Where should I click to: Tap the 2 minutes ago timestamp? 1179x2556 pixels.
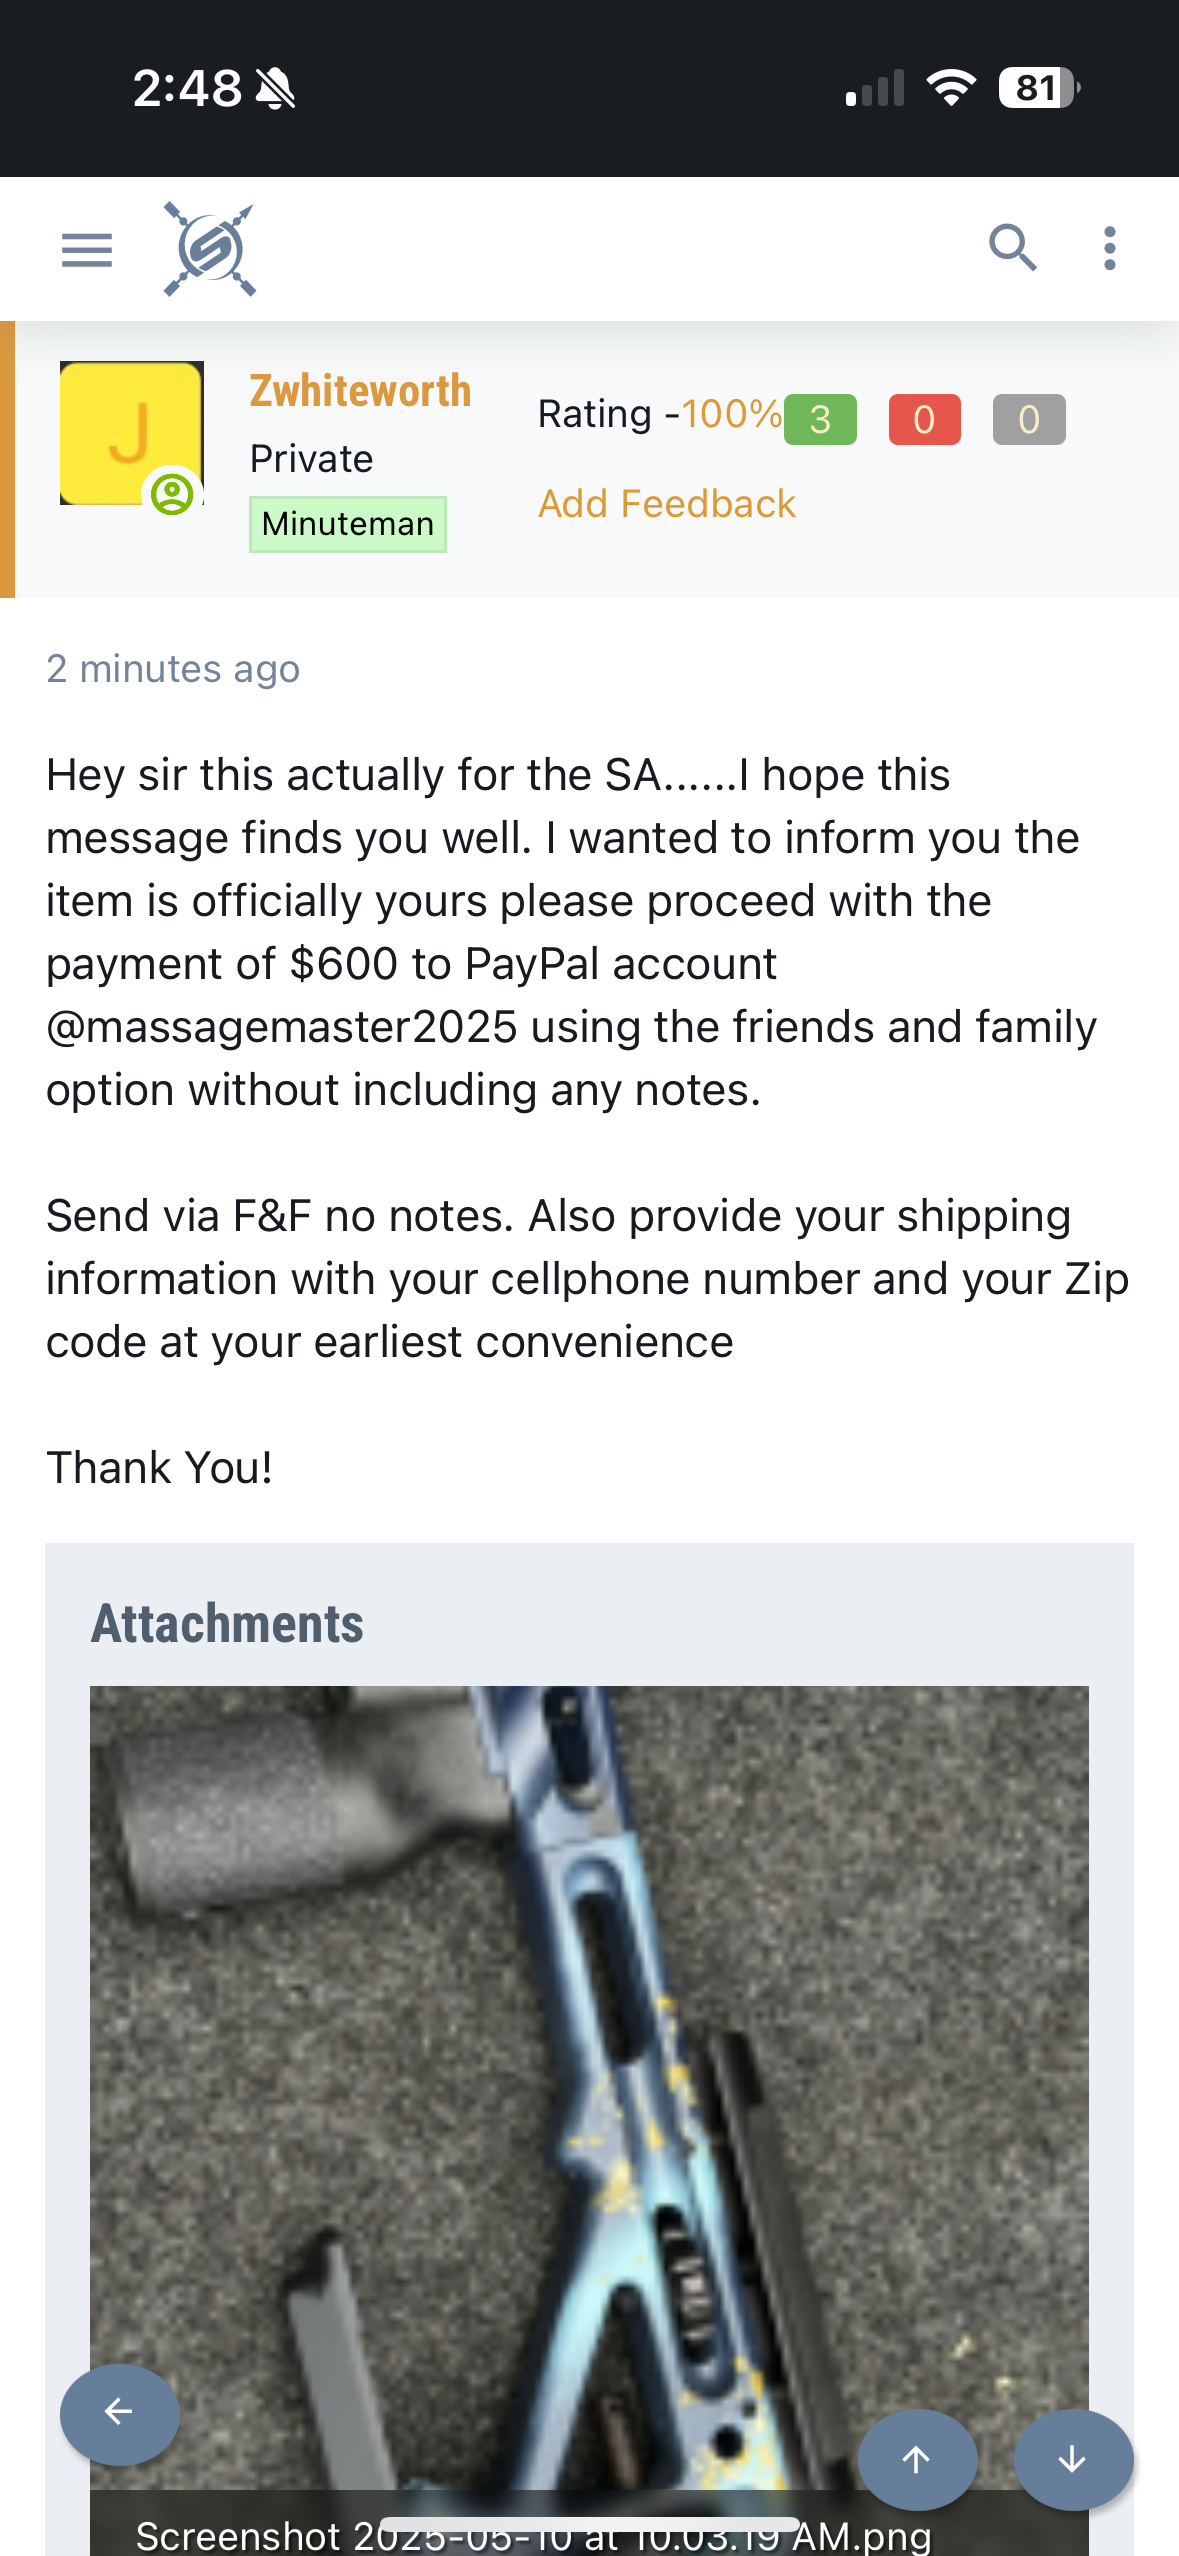[x=173, y=669]
